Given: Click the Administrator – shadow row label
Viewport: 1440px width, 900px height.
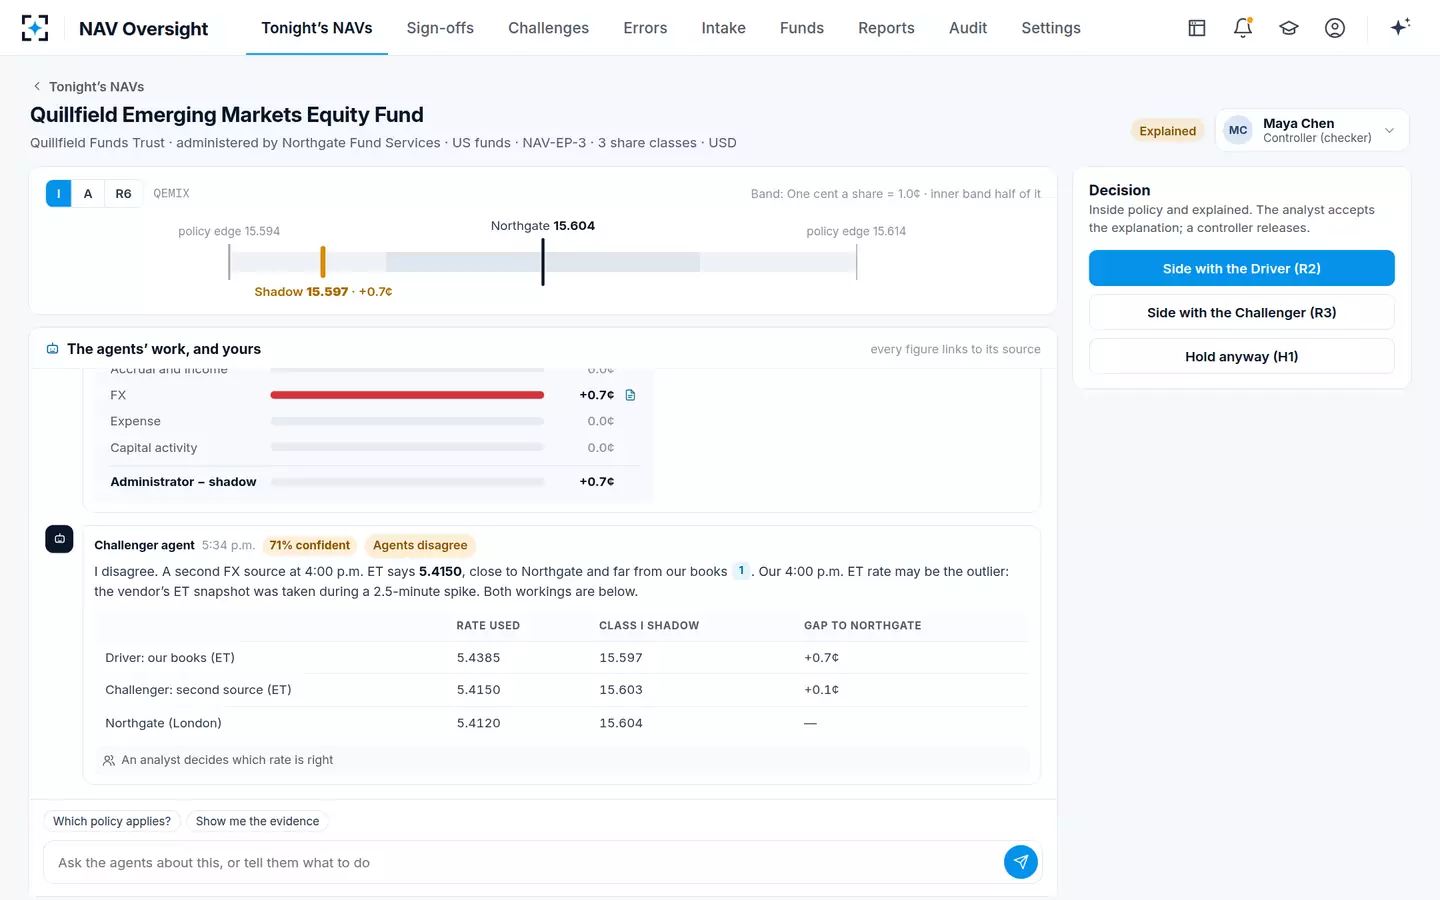Looking at the screenshot, I should point(183,482).
